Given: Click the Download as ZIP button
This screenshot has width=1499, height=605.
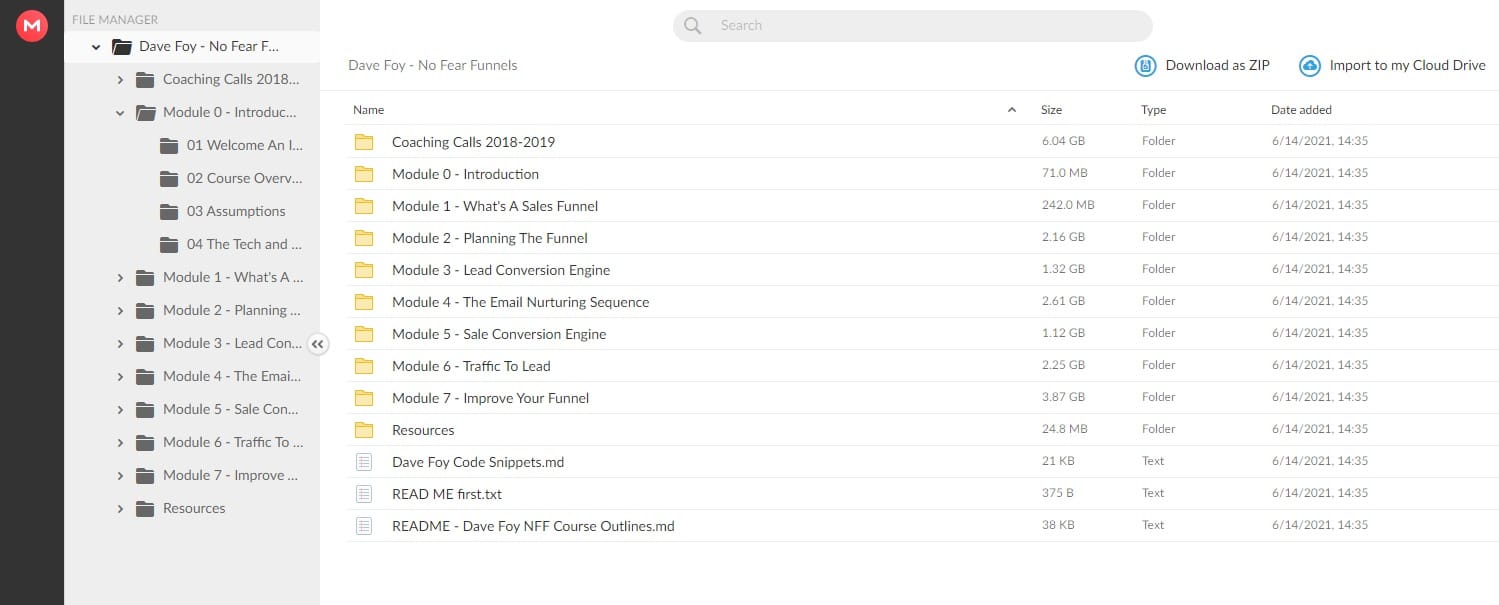Looking at the screenshot, I should click(x=1217, y=66).
